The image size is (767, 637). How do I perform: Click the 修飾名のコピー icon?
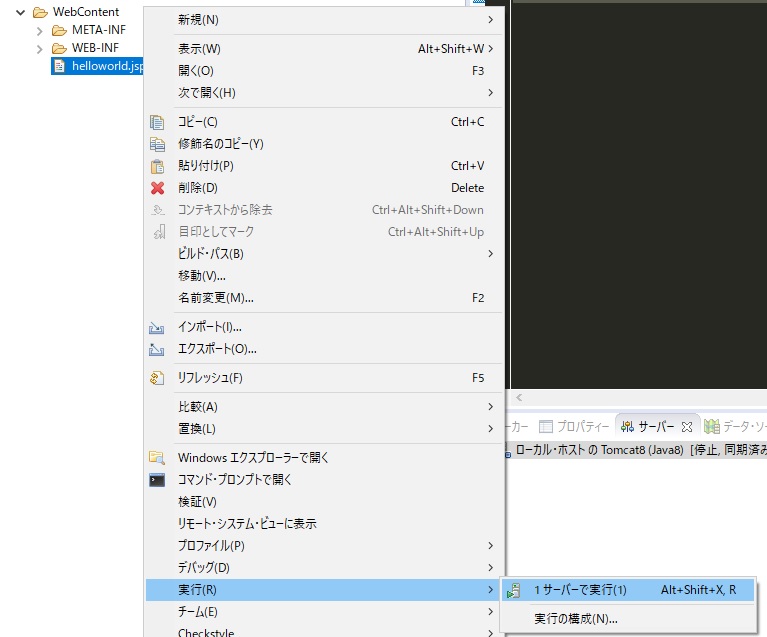(x=157, y=144)
